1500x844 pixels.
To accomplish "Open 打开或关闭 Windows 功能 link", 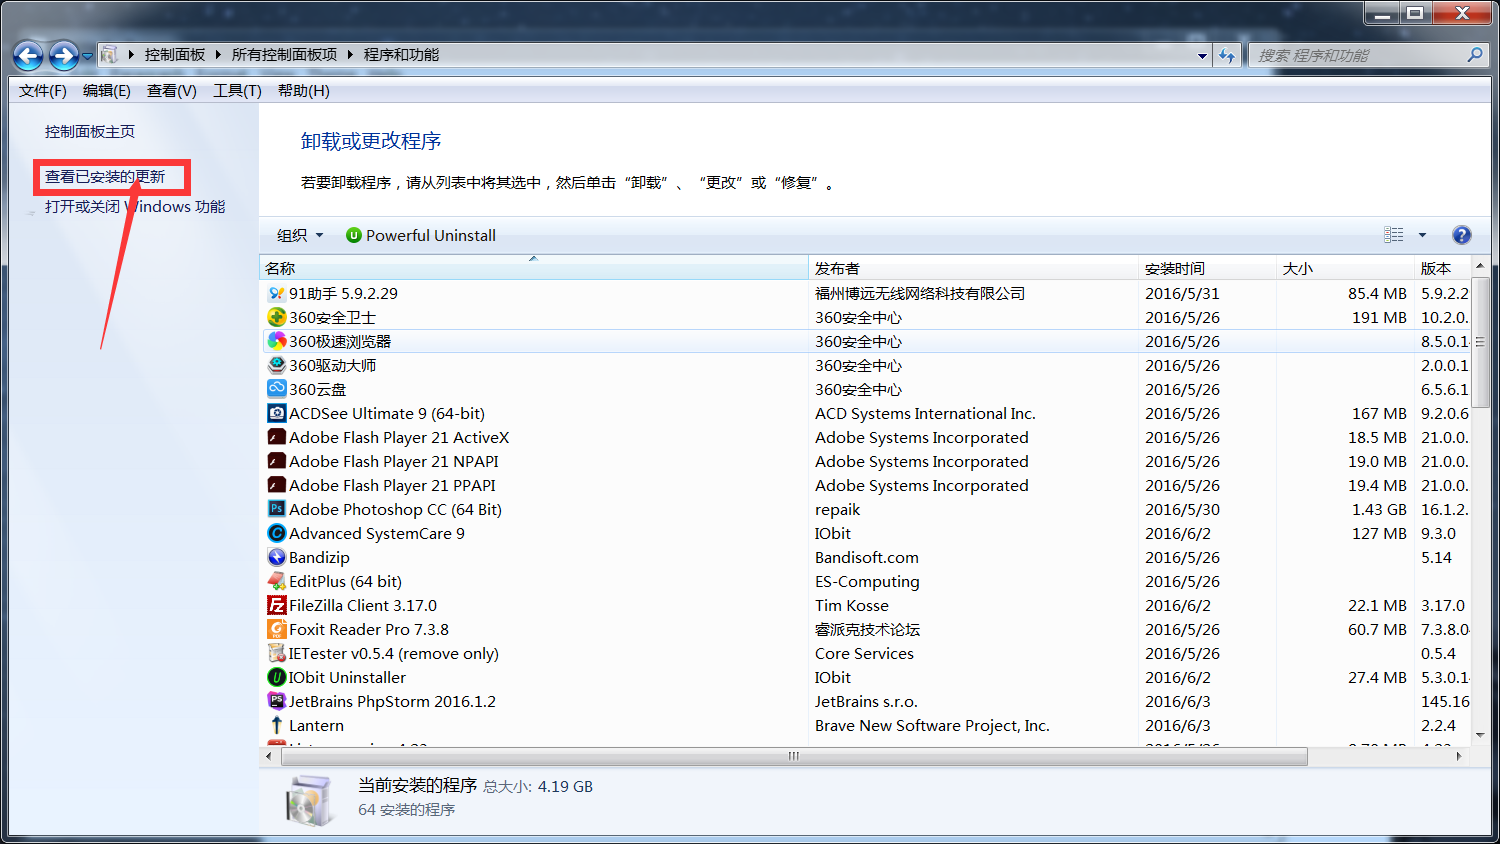I will [x=135, y=207].
